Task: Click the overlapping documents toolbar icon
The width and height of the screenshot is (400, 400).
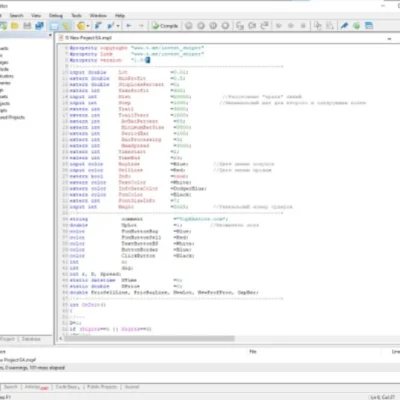Action: tap(318, 26)
